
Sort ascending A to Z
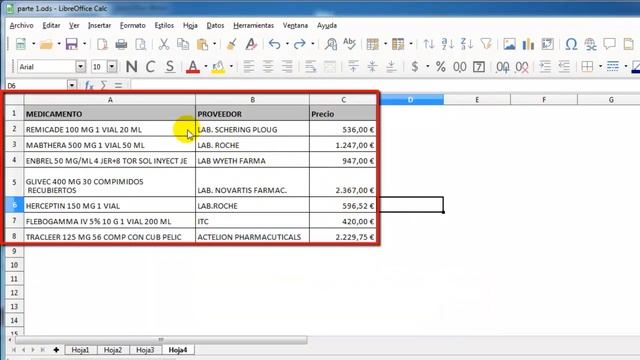tap(447, 44)
